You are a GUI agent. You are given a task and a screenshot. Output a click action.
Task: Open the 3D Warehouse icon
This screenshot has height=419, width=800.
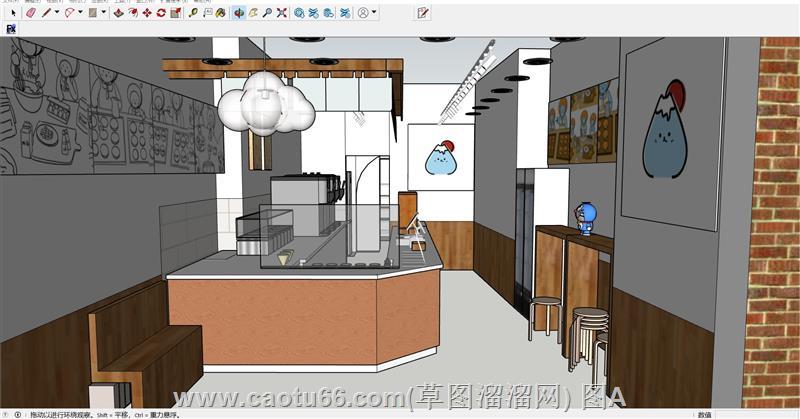tap(299, 13)
